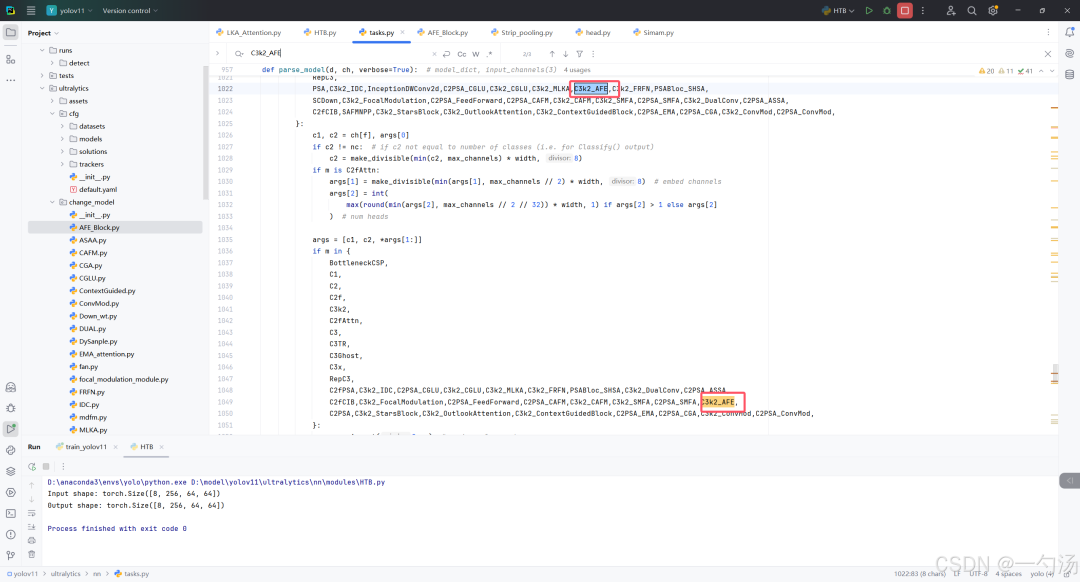Collapse the change_model folder
1080x582 pixels.
coord(51,202)
